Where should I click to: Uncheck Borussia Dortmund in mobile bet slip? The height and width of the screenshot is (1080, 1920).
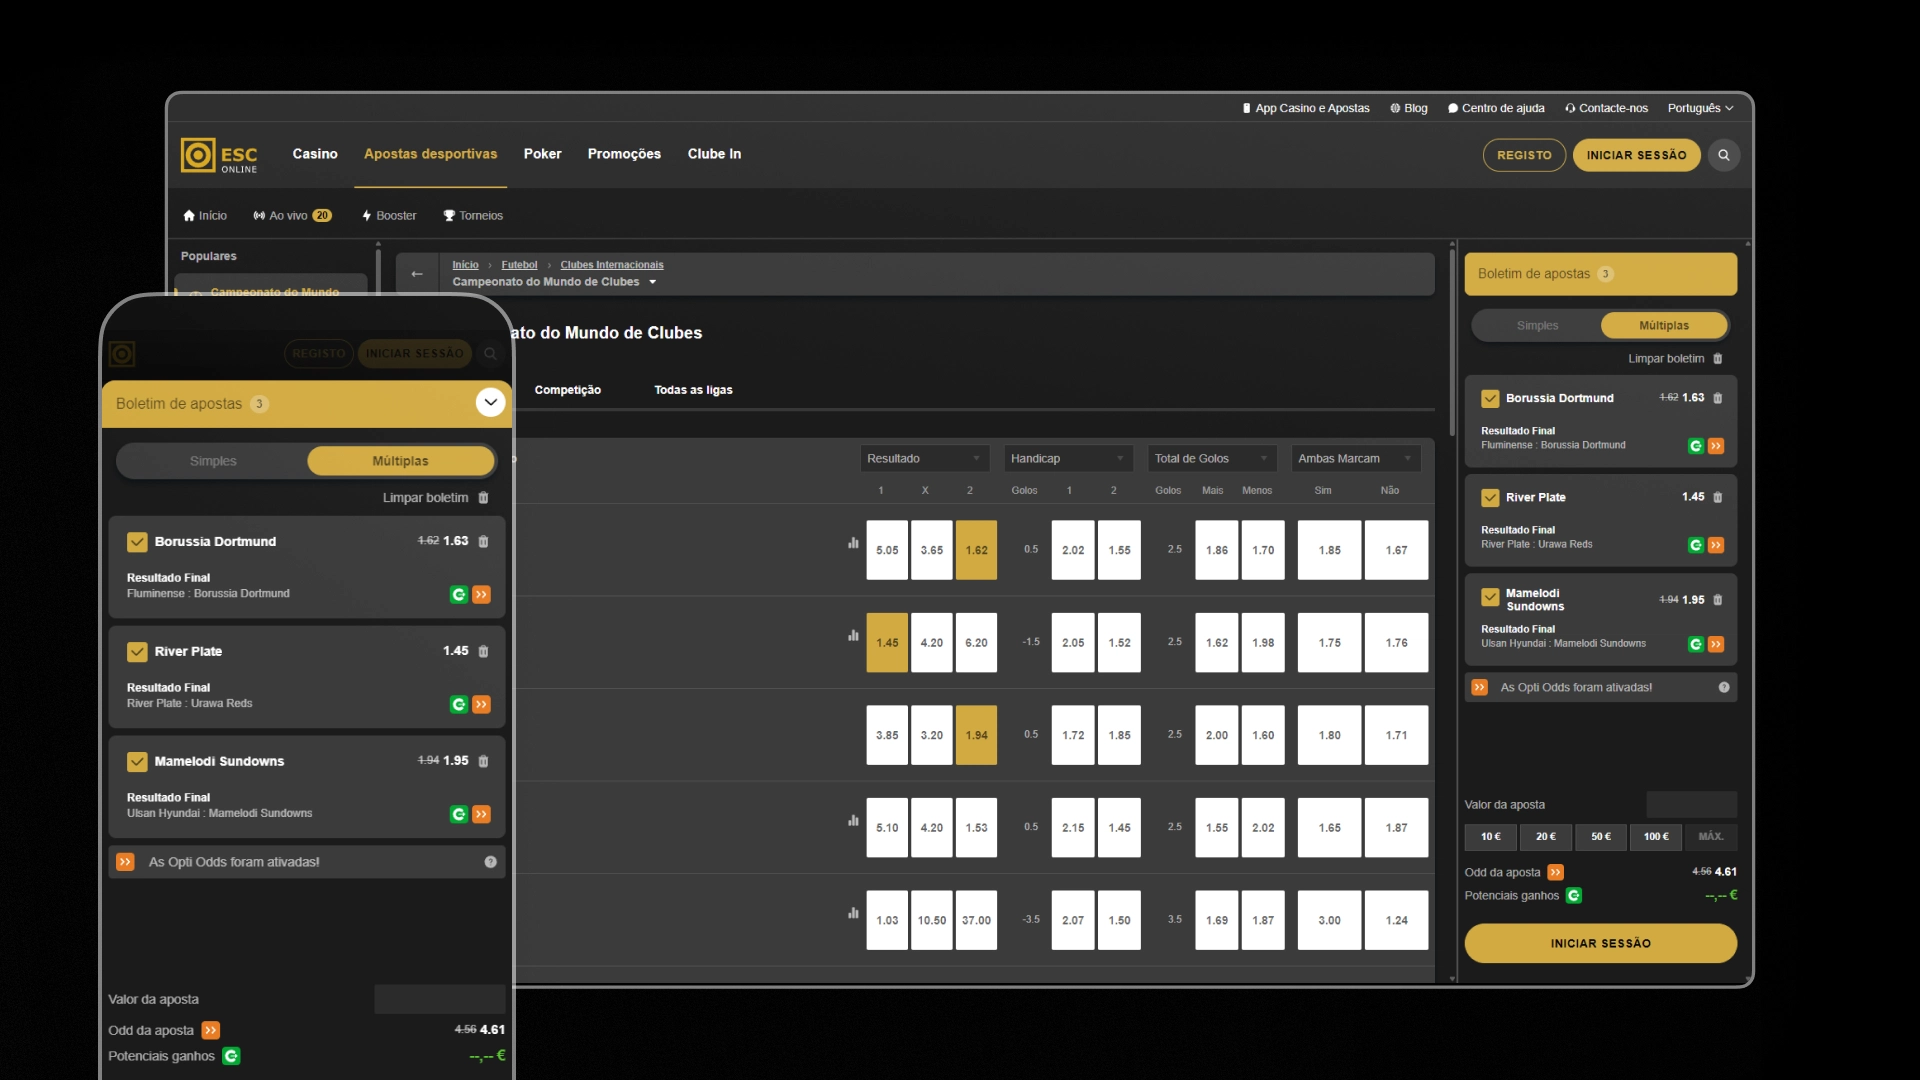pyautogui.click(x=137, y=542)
